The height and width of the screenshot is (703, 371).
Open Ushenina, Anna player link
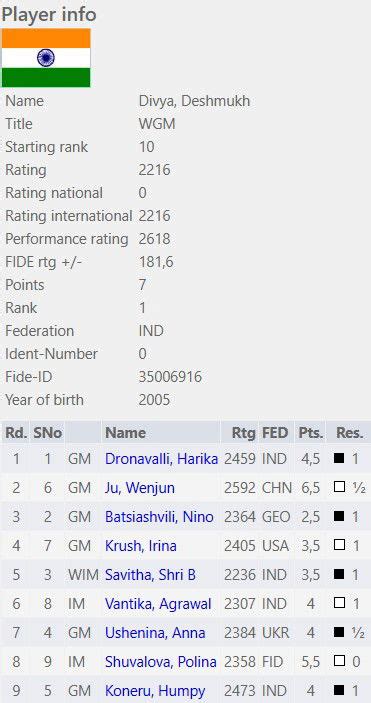tap(155, 633)
